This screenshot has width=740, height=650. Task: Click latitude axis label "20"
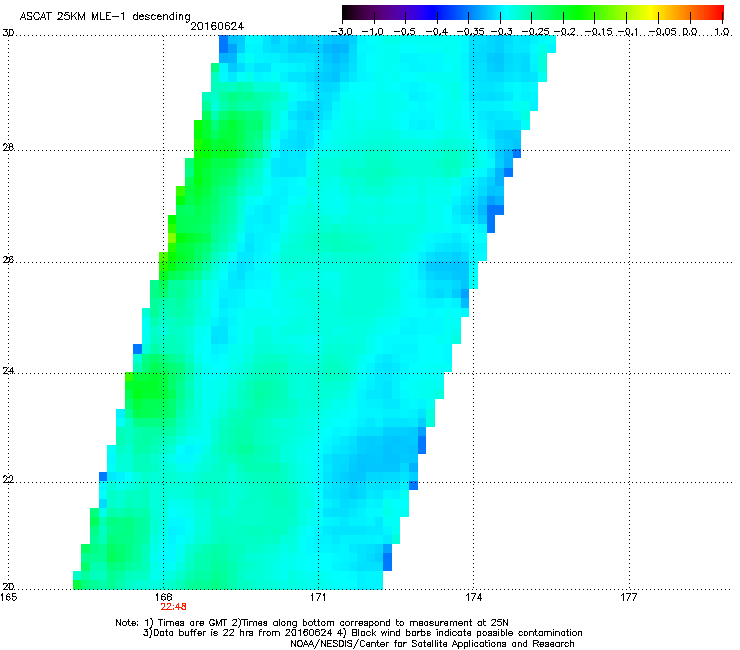tap(8, 587)
